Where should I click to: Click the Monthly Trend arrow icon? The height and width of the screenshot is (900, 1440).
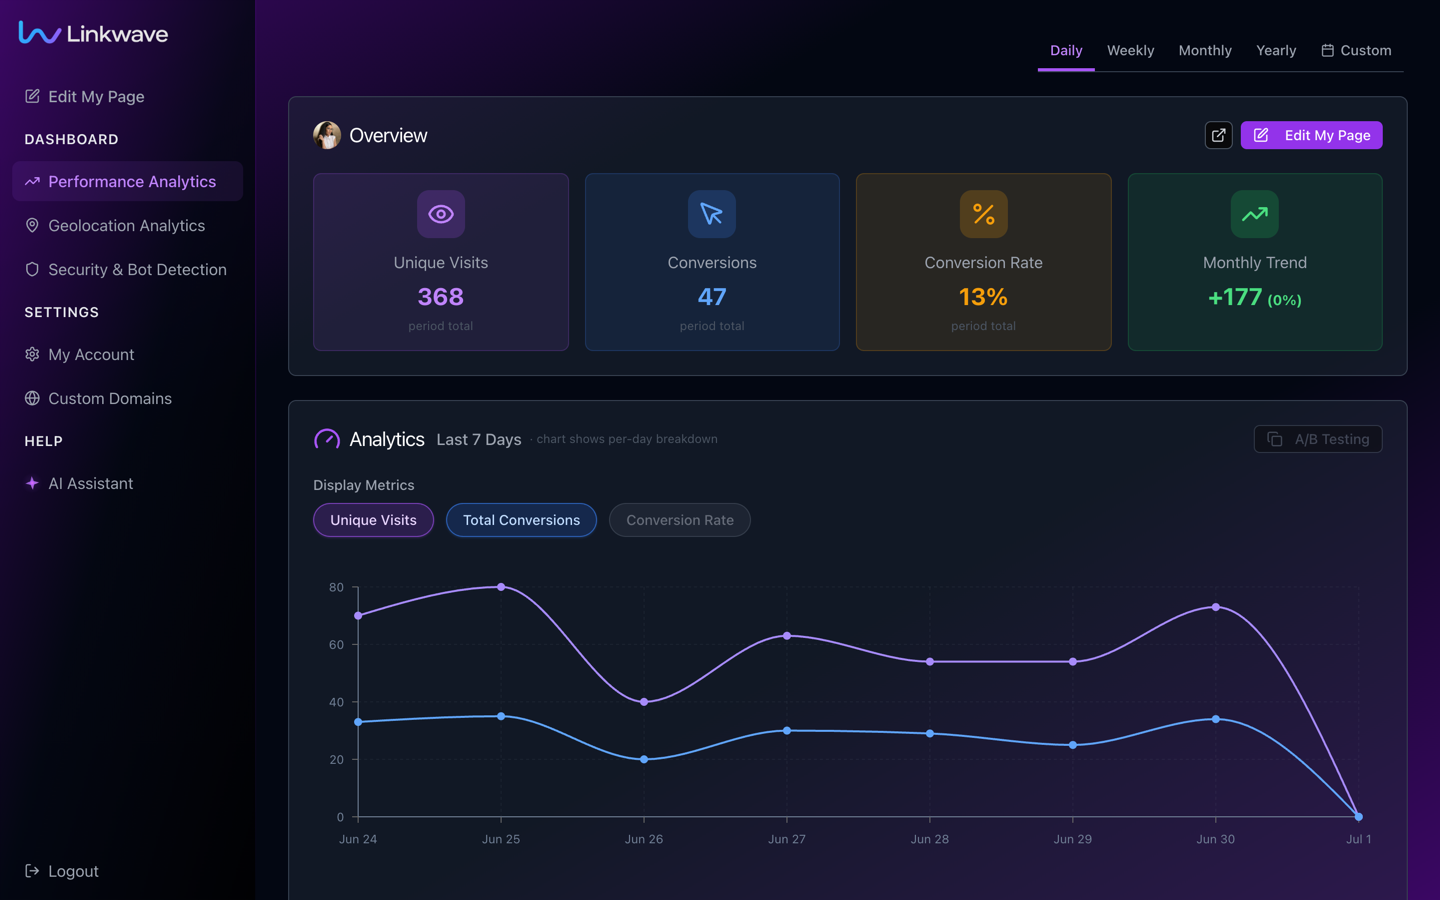(1255, 214)
